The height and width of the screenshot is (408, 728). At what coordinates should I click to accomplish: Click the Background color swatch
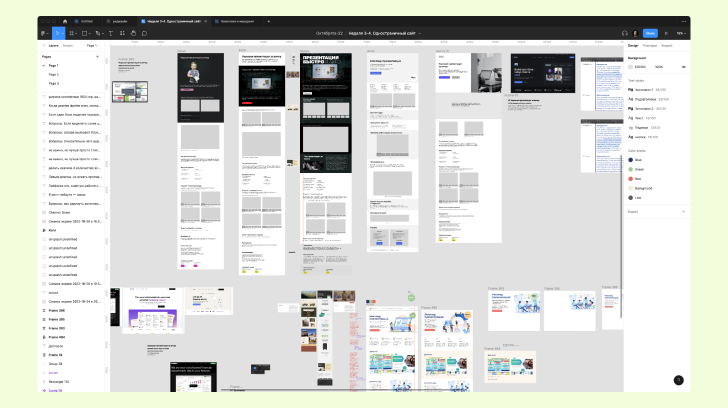tap(630, 67)
